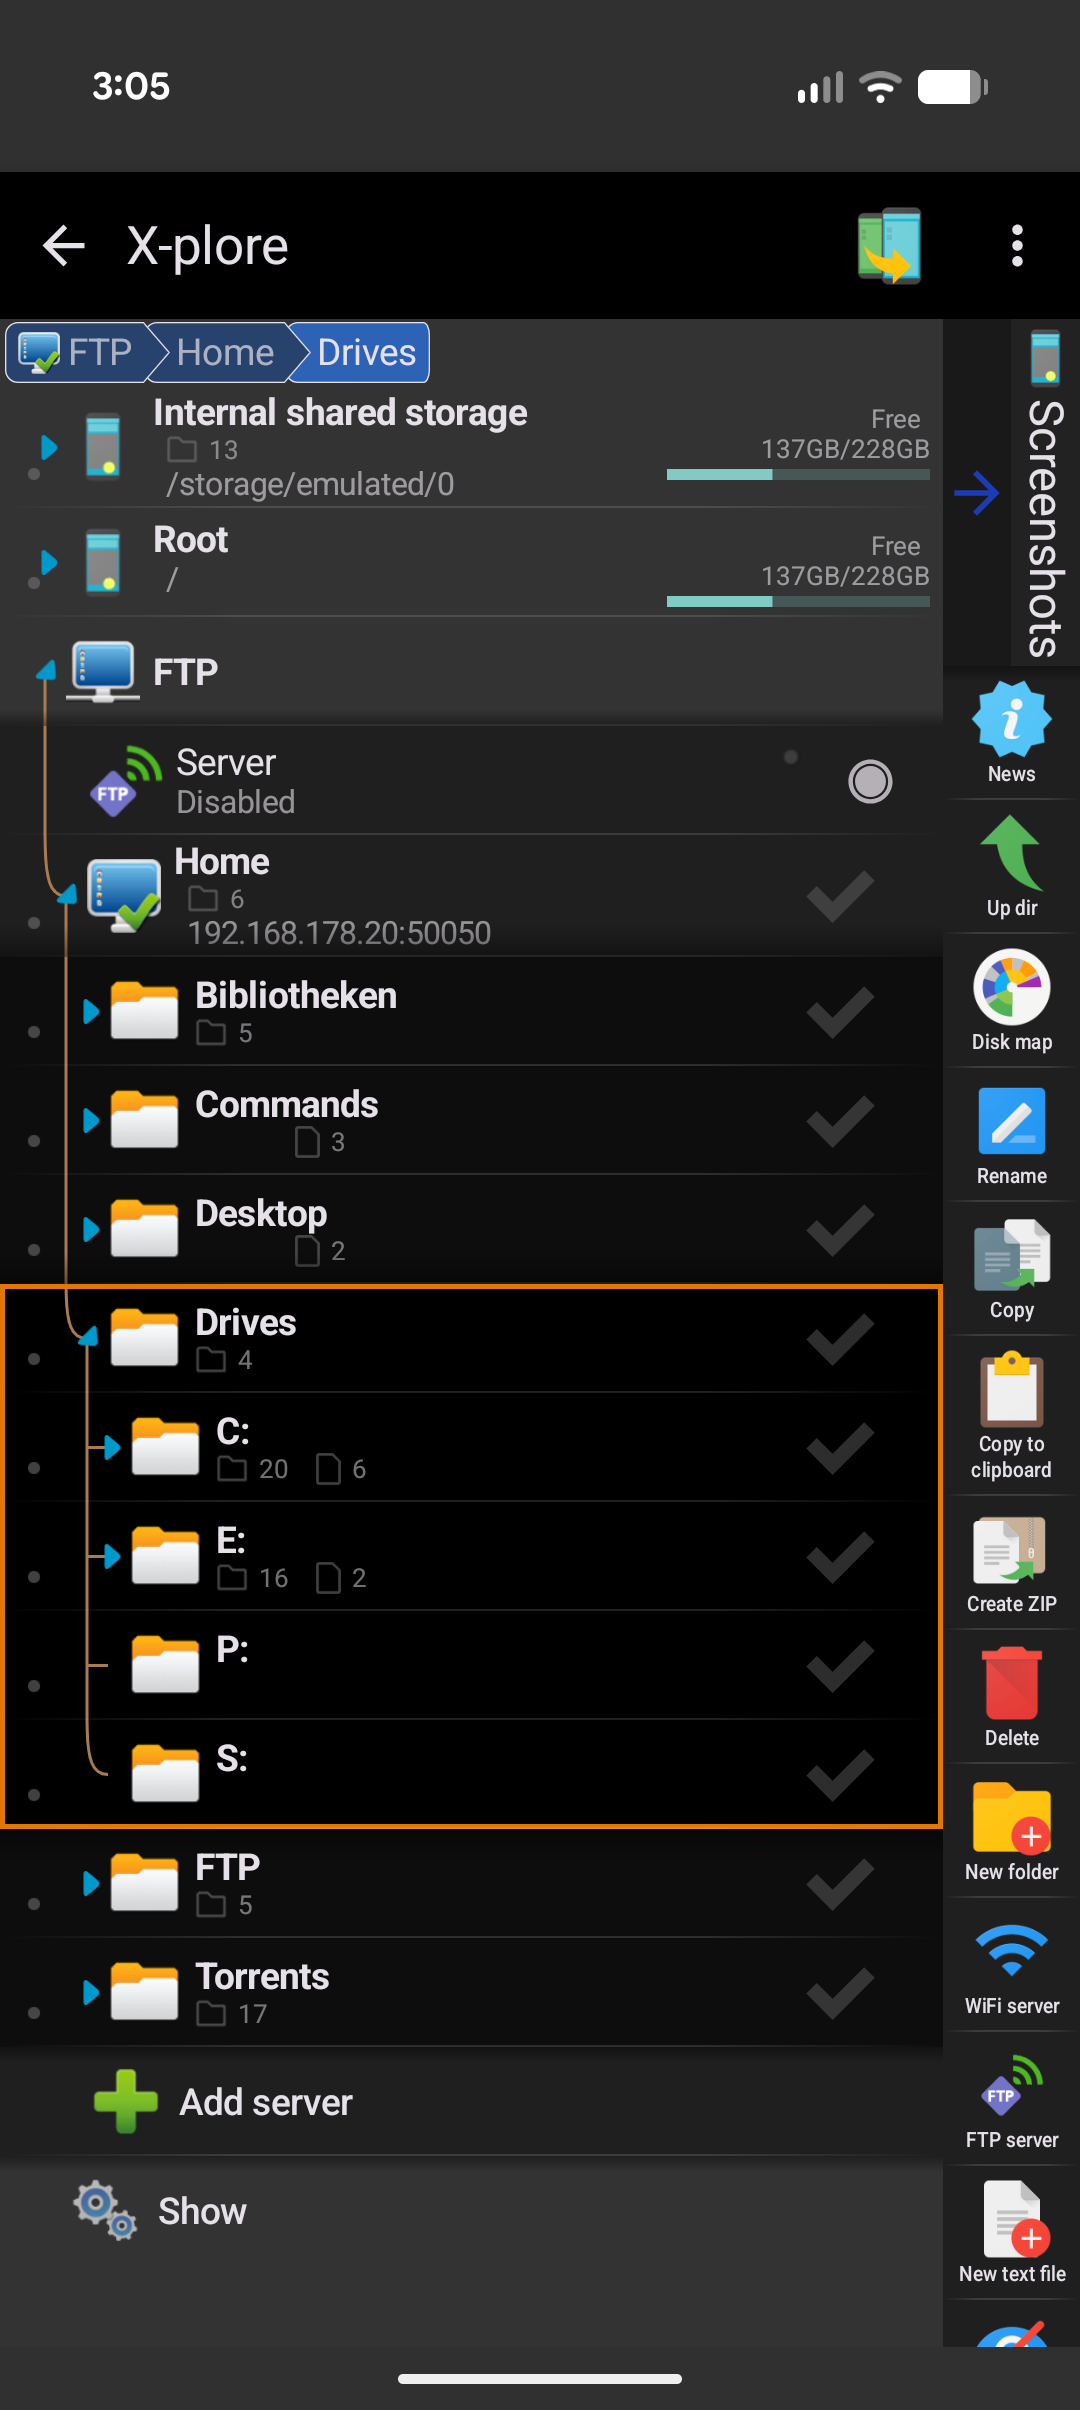Mark the Commands folder checkbox
Viewport: 1080px width, 2410px height.
coord(840,1120)
